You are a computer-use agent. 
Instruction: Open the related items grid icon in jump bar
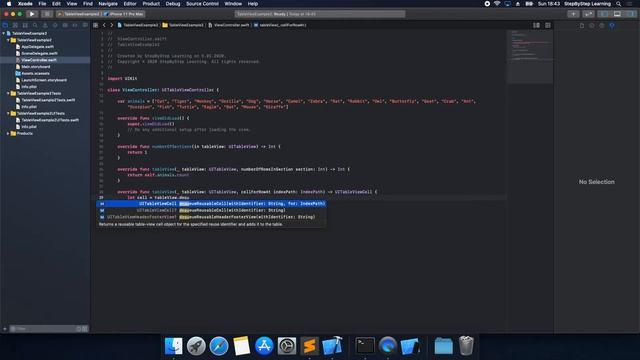pos(96,25)
